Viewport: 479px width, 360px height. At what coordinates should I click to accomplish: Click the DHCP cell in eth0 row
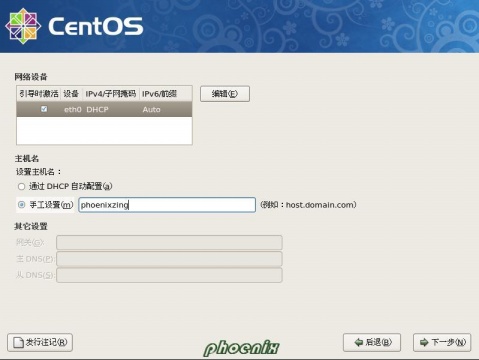(97, 109)
